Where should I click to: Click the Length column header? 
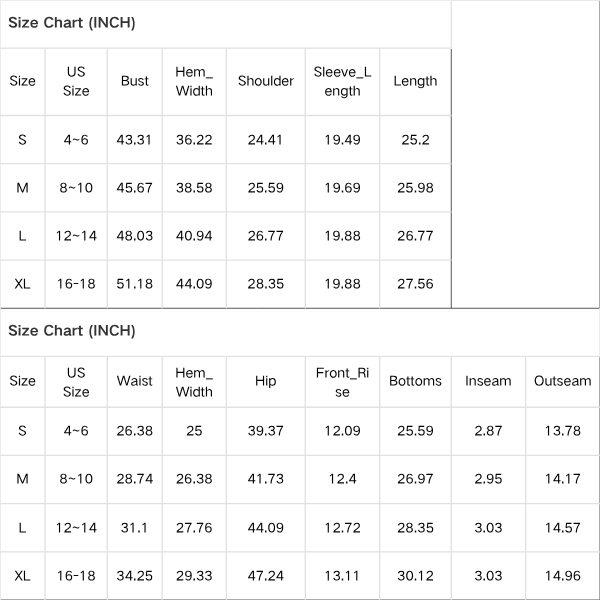415,81
